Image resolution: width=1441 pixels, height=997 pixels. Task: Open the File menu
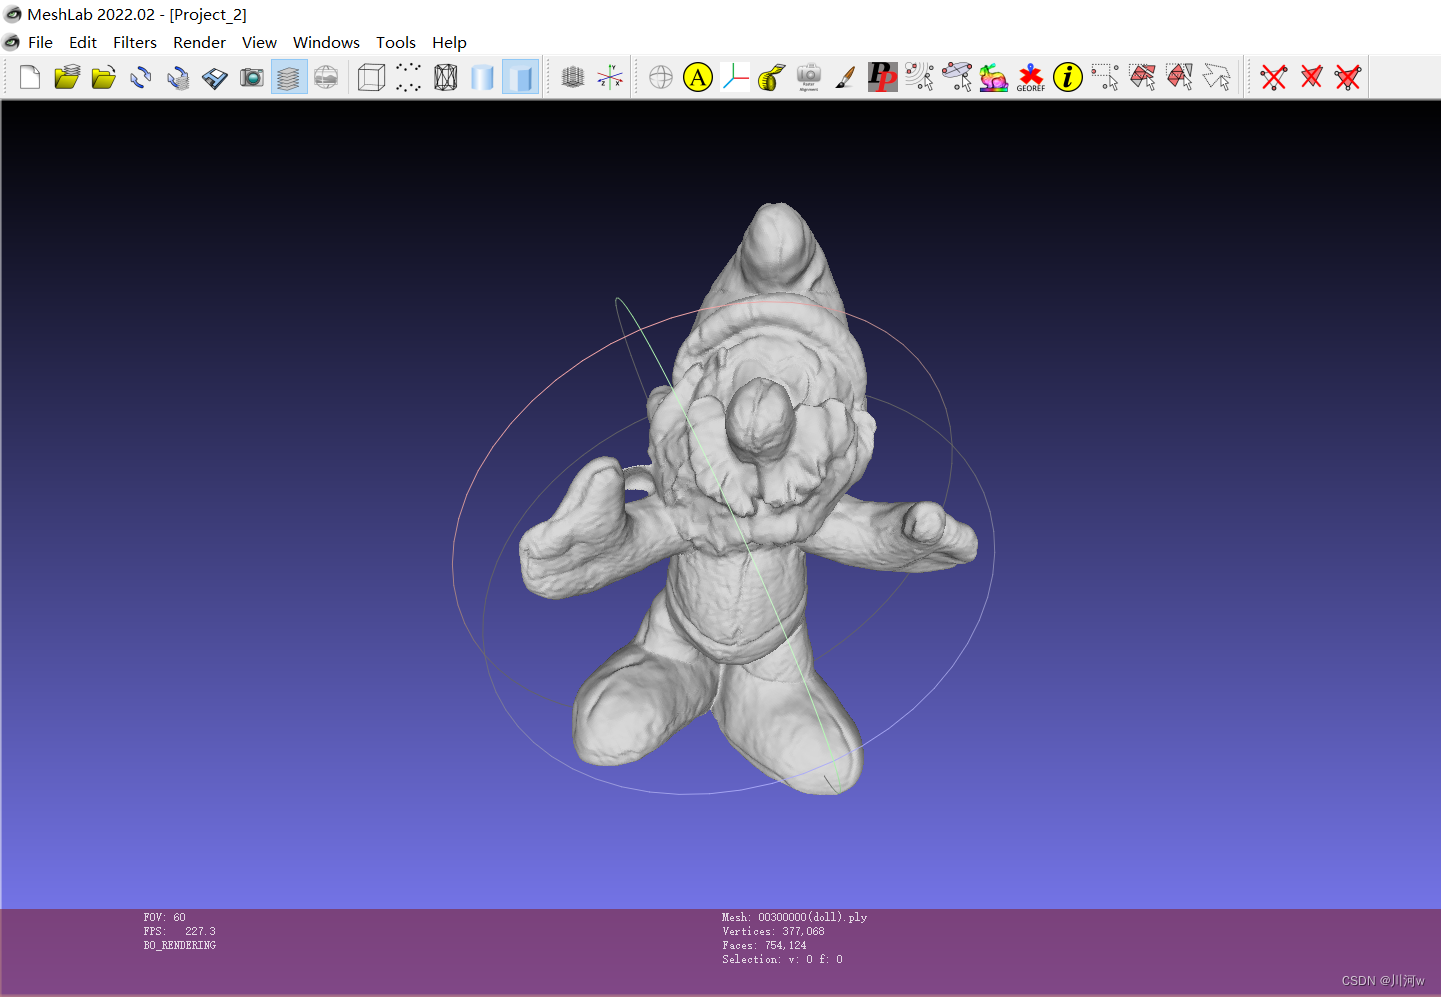41,42
